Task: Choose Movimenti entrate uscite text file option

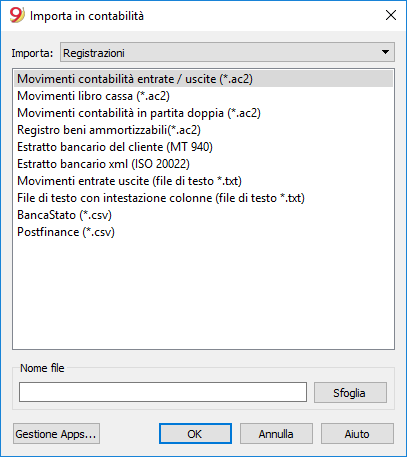Action: [203, 181]
